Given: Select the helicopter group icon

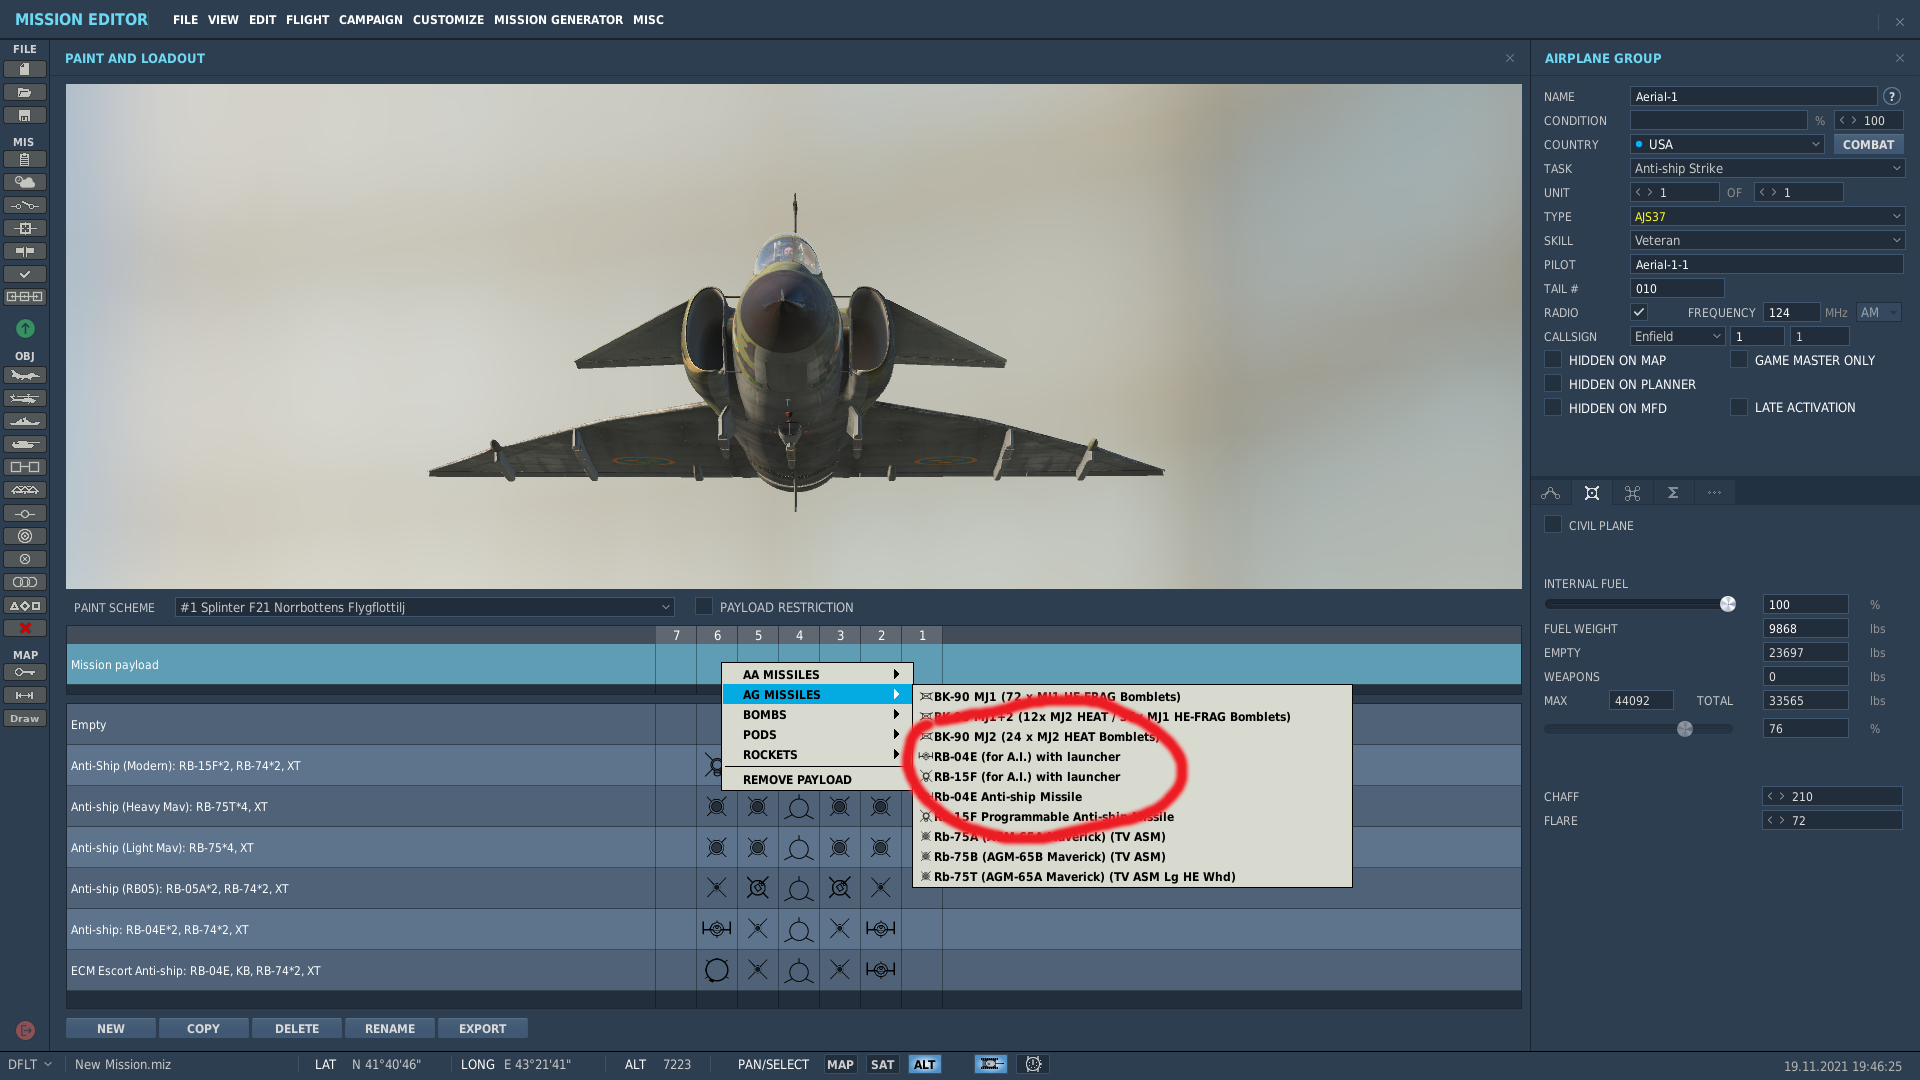Looking at the screenshot, I should pyautogui.click(x=25, y=398).
